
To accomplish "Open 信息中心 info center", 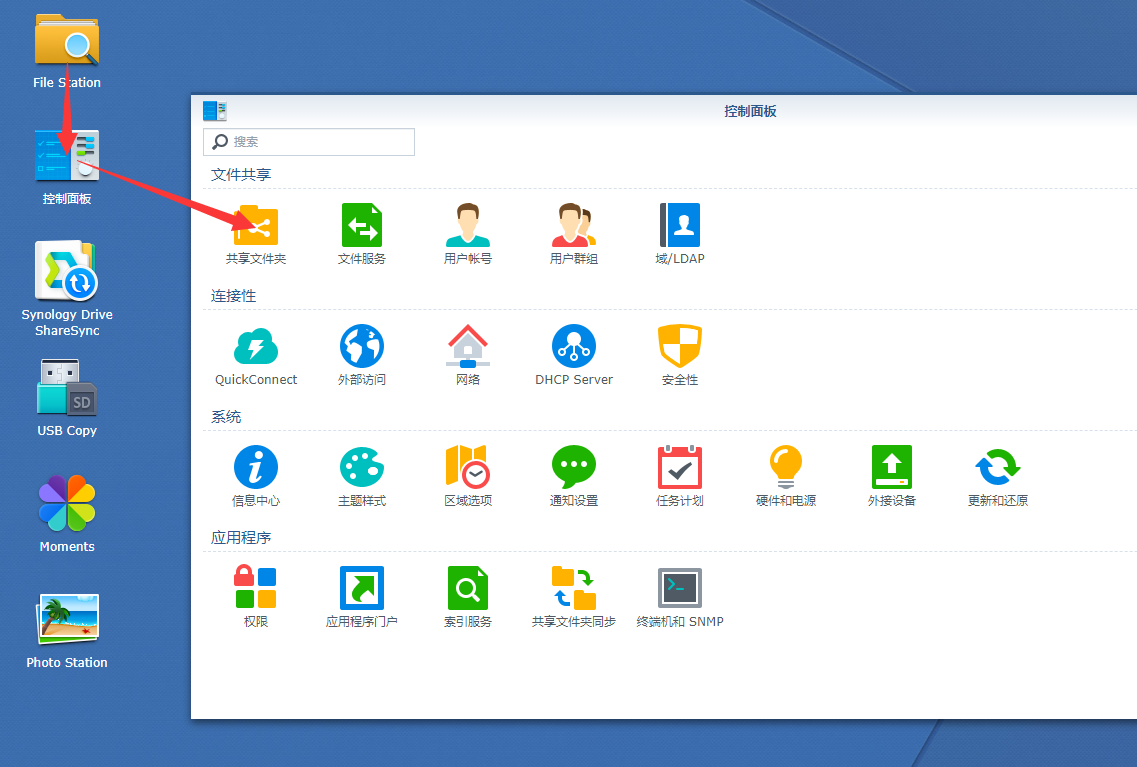I will [256, 468].
